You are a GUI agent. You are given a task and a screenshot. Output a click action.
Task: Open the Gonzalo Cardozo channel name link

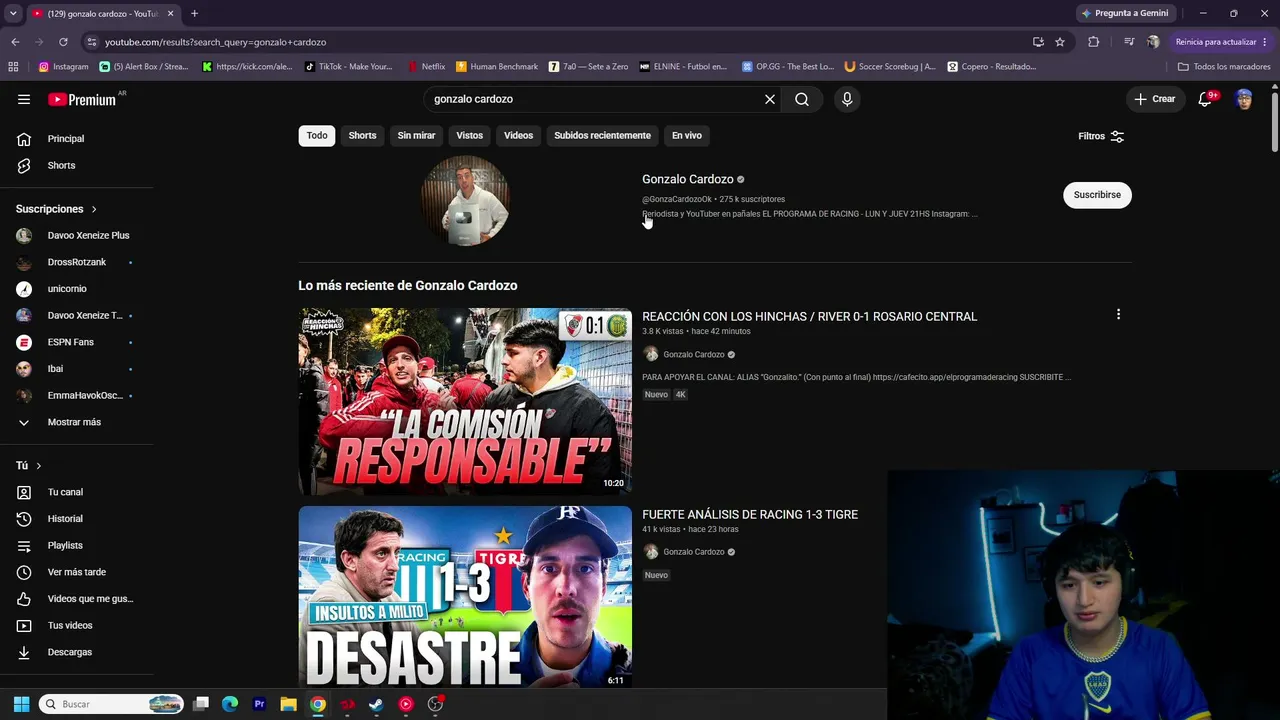click(688, 179)
